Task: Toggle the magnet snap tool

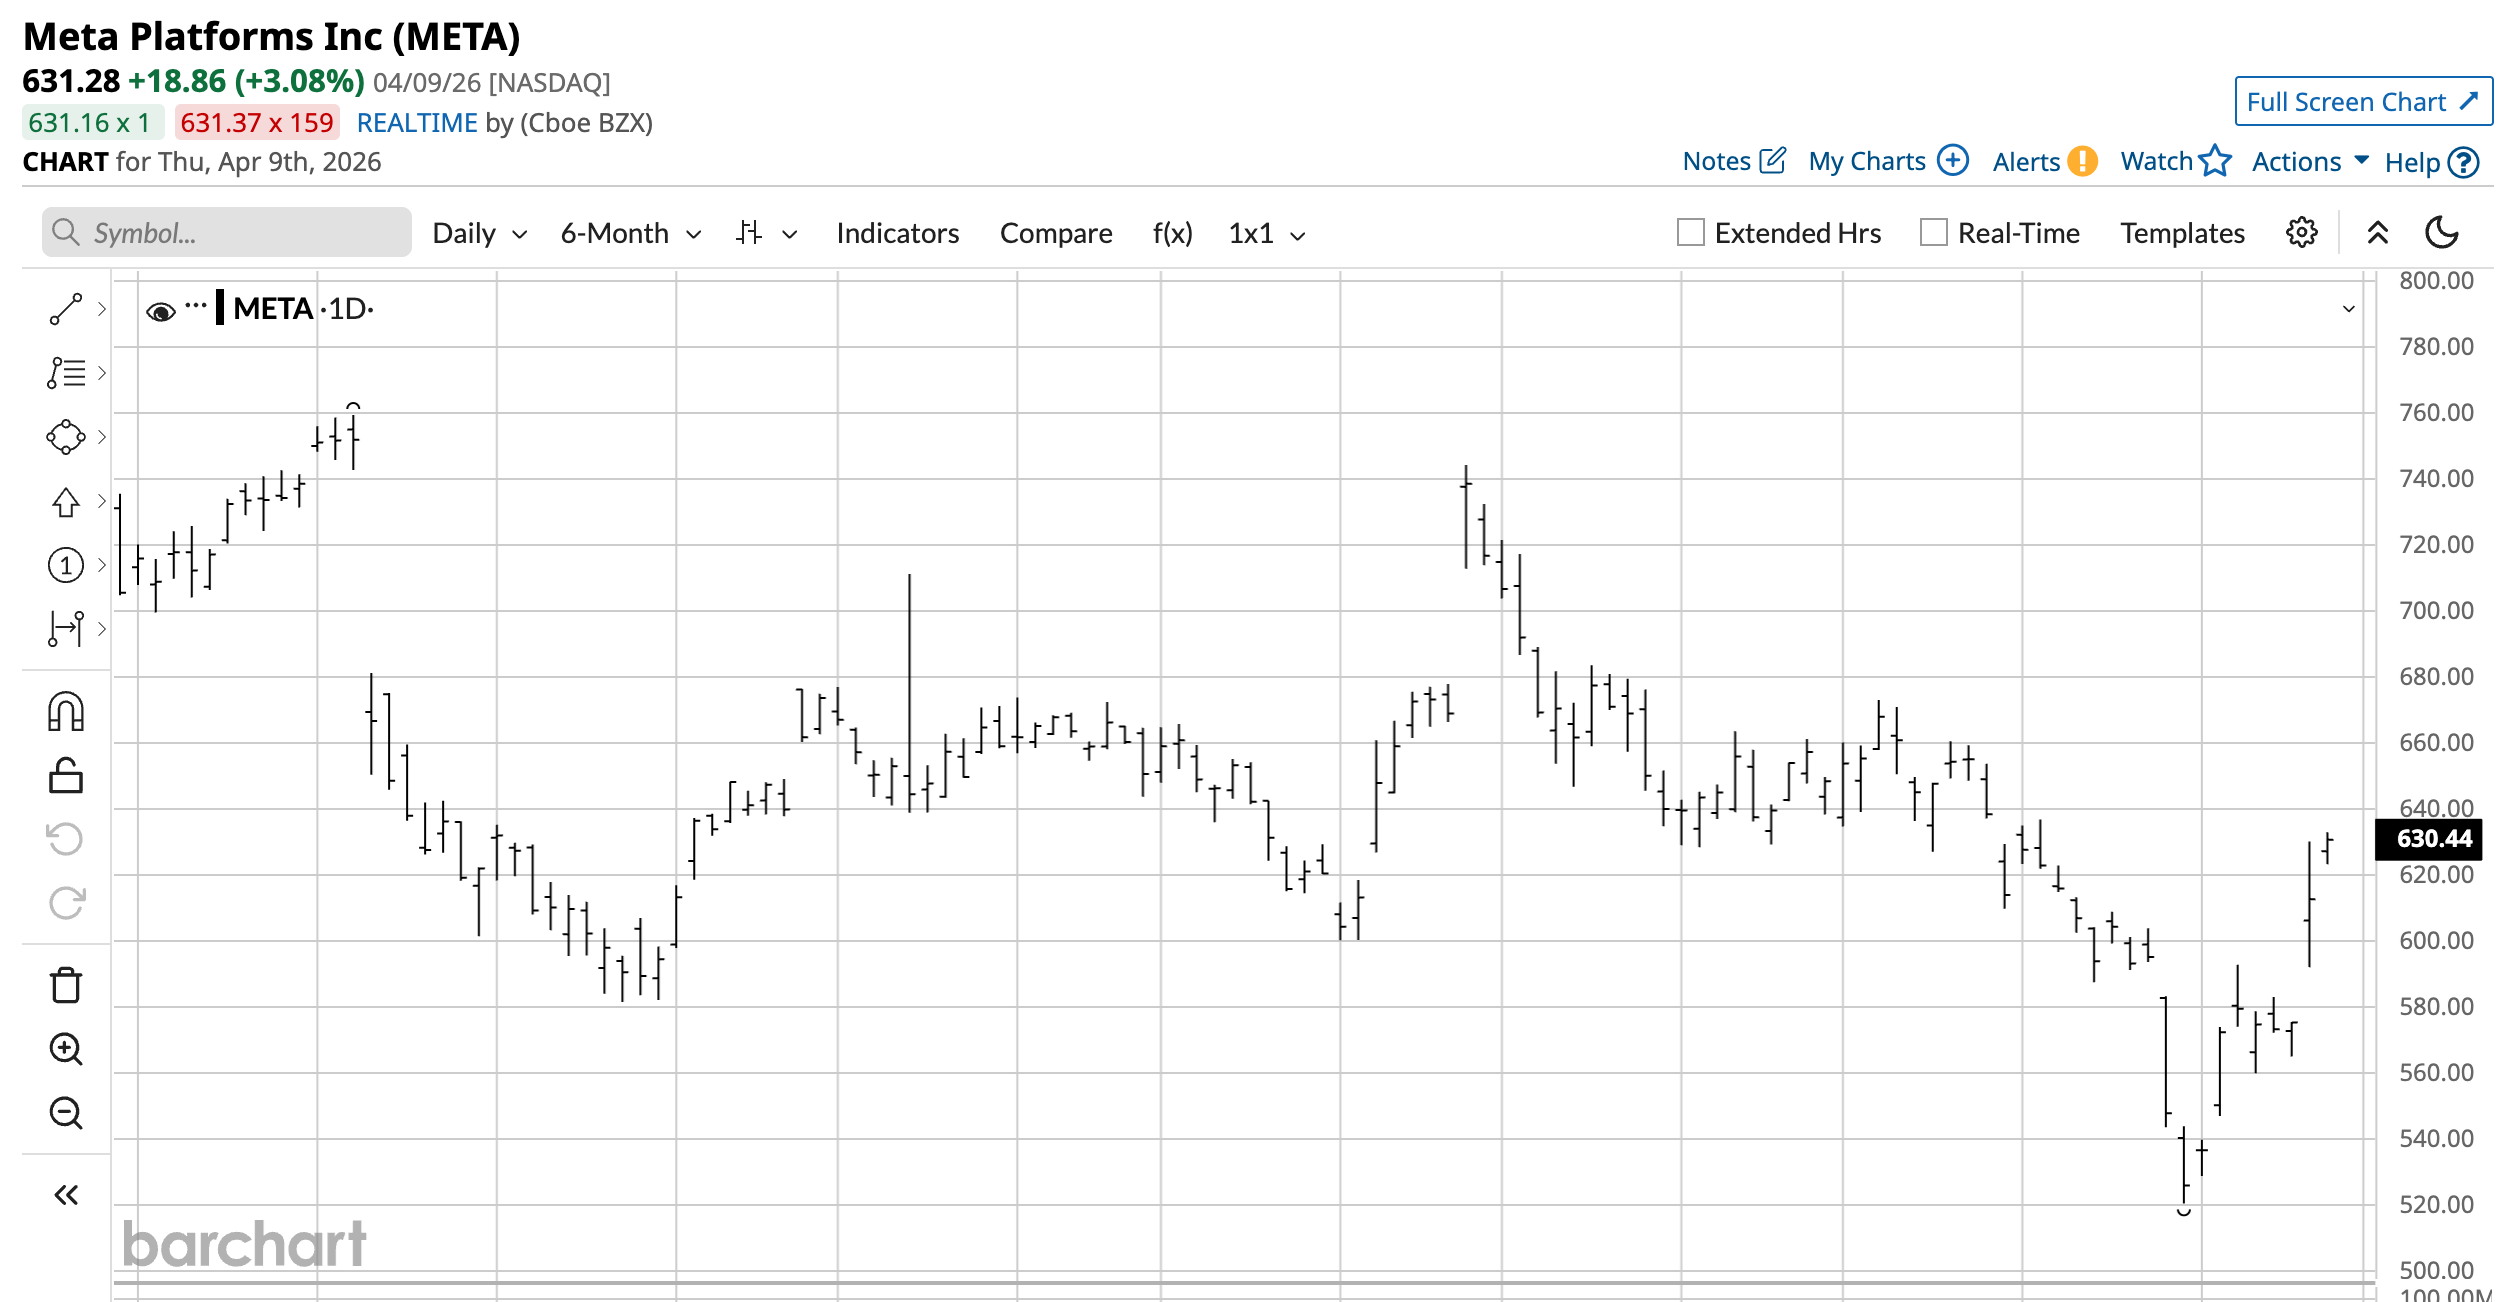Action: click(x=66, y=712)
